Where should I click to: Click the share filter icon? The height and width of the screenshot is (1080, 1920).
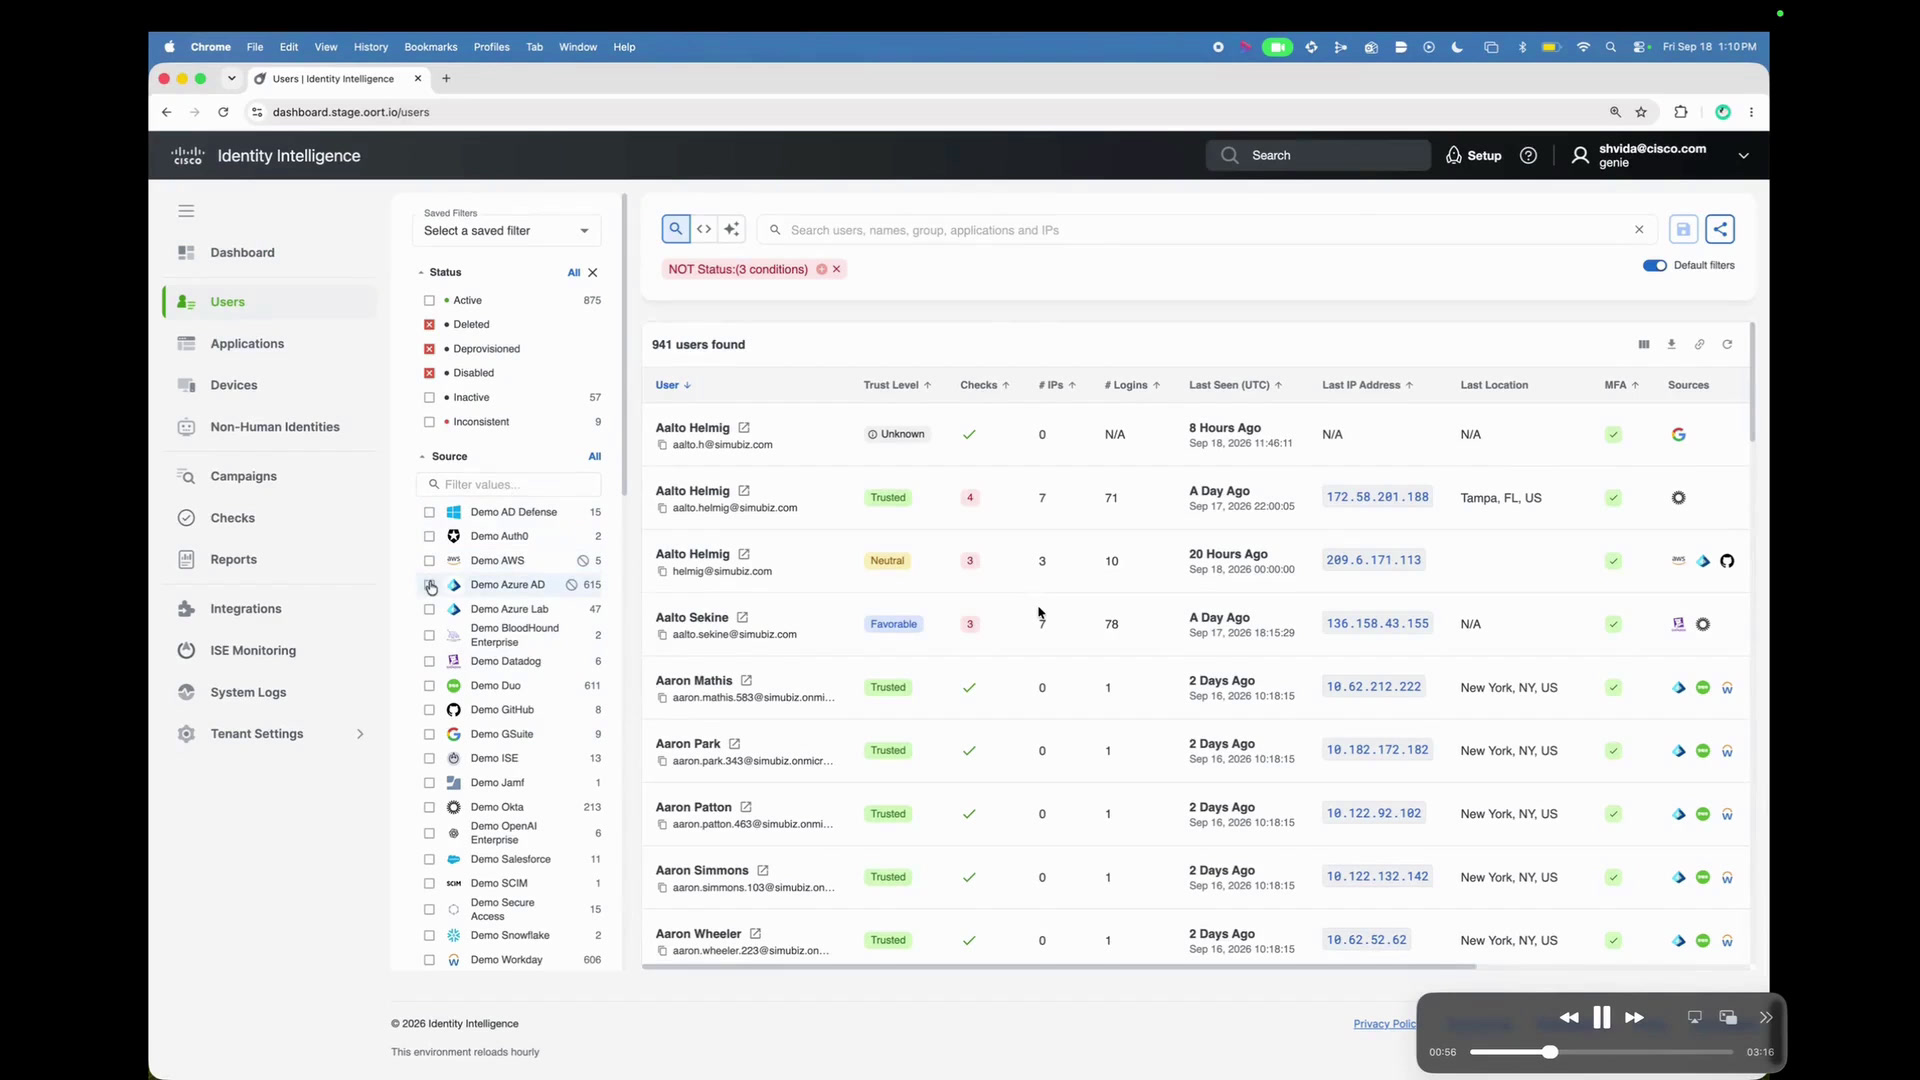click(x=1720, y=230)
